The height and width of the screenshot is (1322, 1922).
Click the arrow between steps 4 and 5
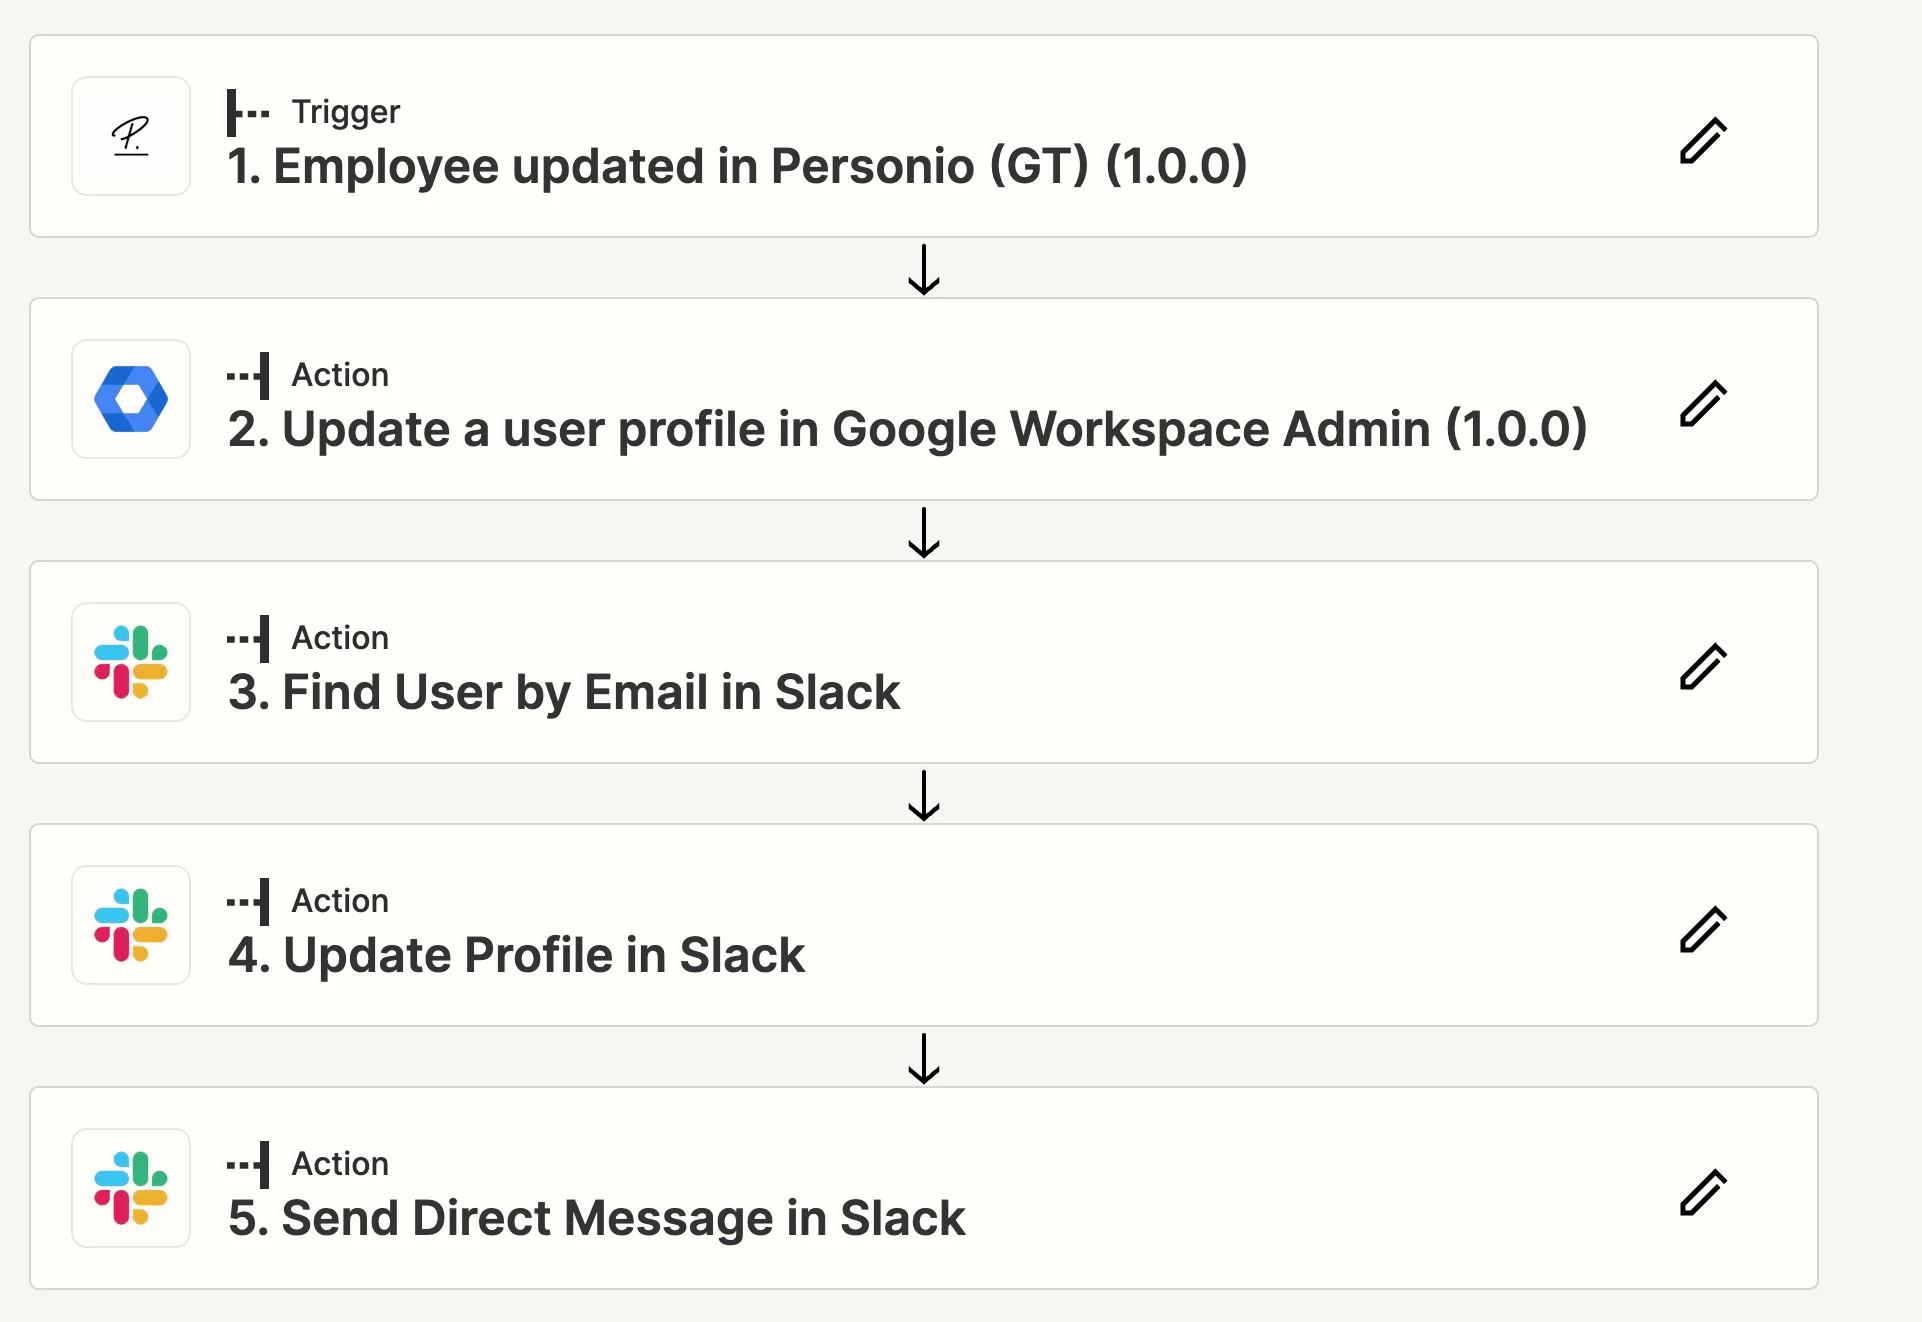(x=924, y=1058)
